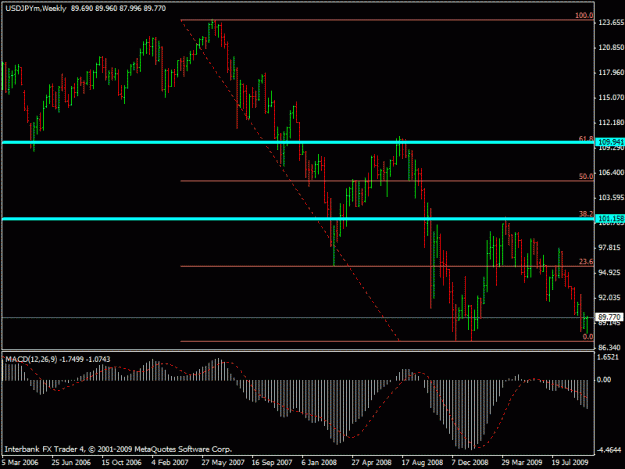Image resolution: width=625 pixels, height=469 pixels.
Task: Click the current price label 89.770
Action: (x=609, y=317)
